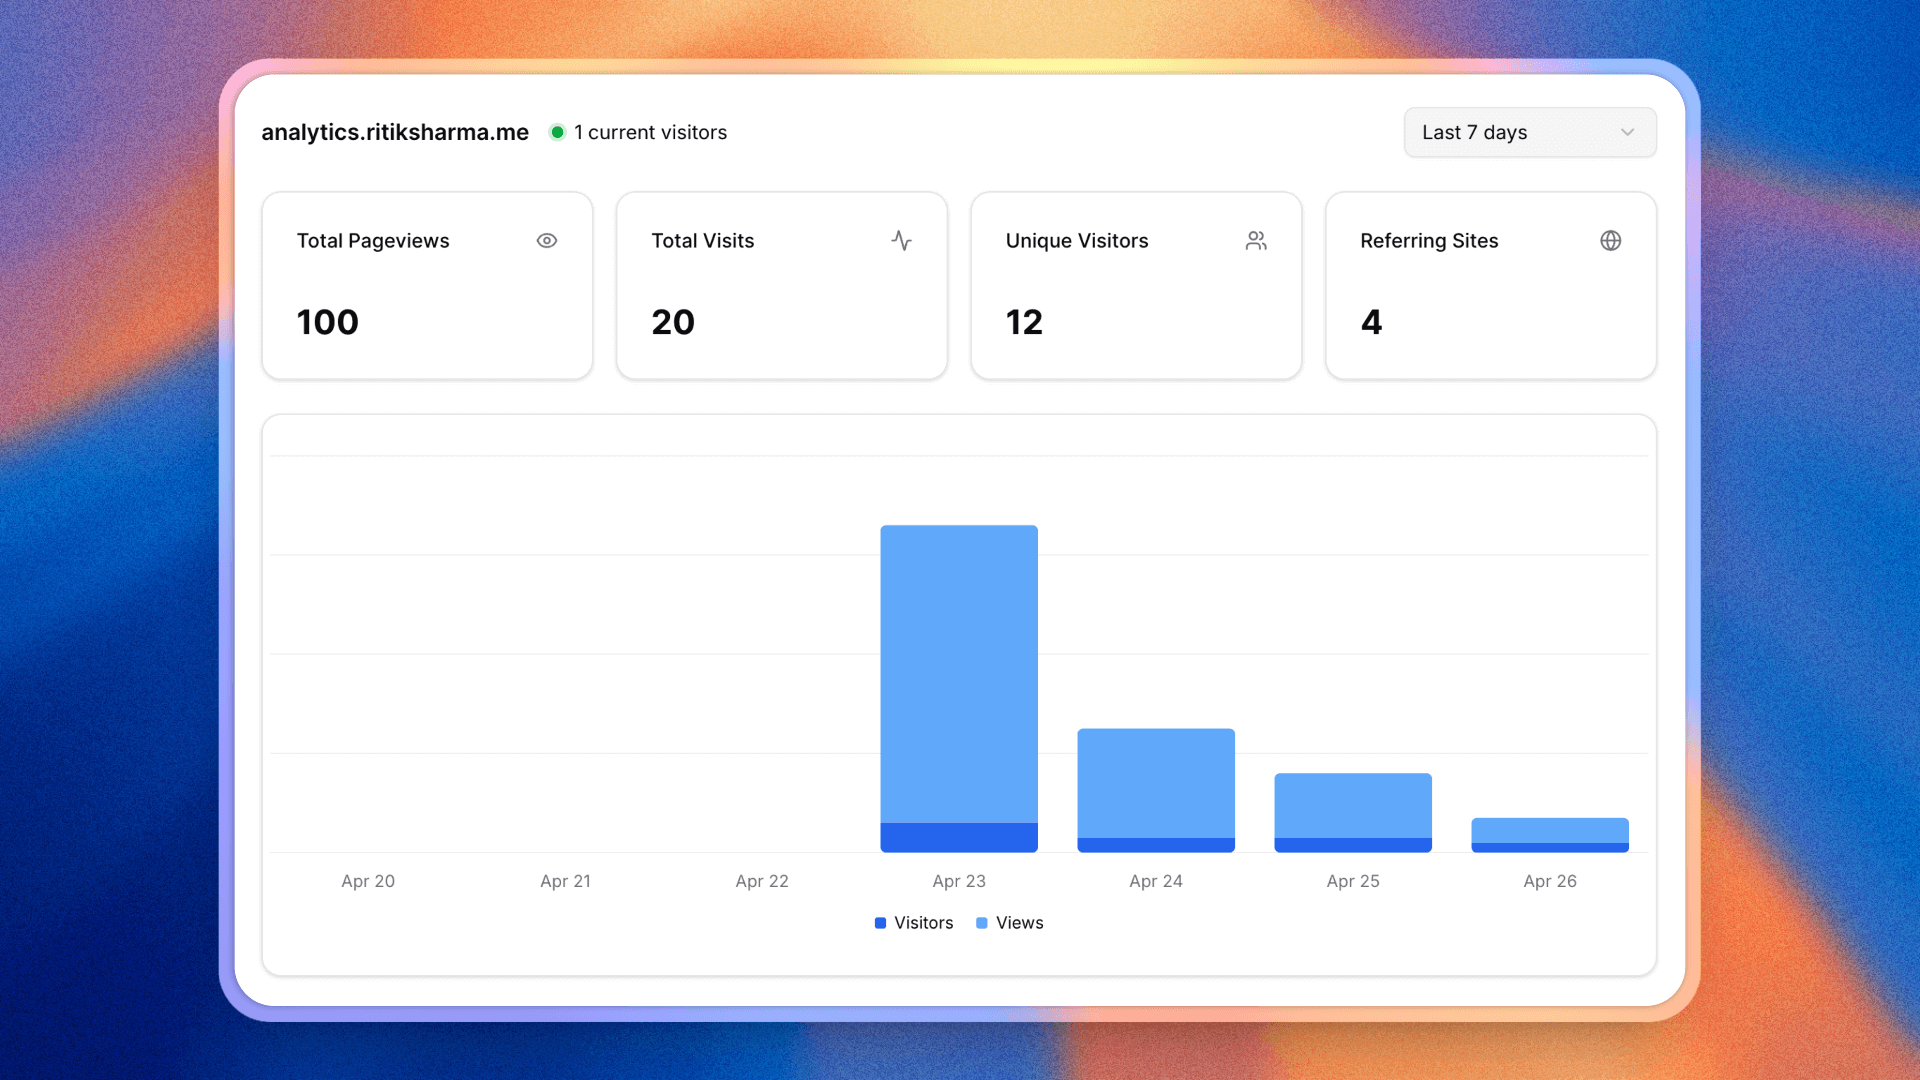The image size is (1920, 1080).
Task: Click the eye icon on Total Pageviews
Action: click(546, 241)
